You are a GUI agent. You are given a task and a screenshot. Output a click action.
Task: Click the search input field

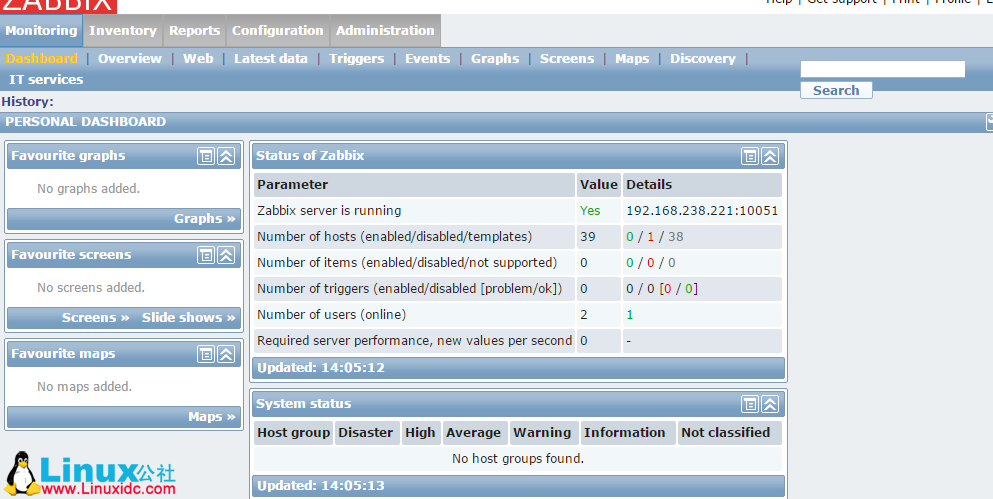[883, 69]
